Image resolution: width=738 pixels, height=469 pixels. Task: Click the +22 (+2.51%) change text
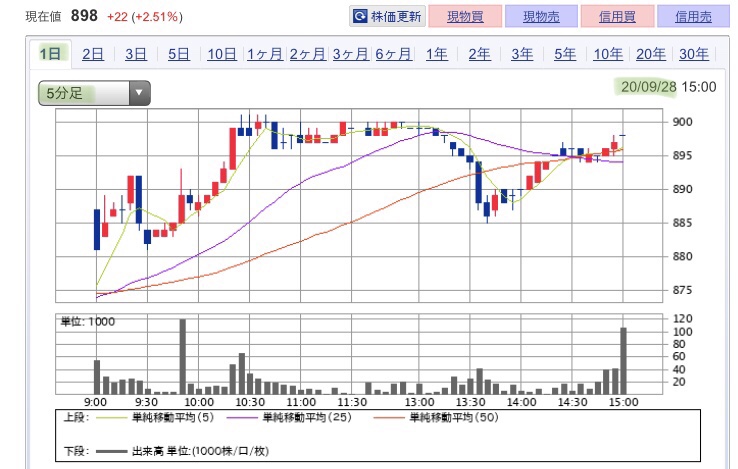pos(144,17)
